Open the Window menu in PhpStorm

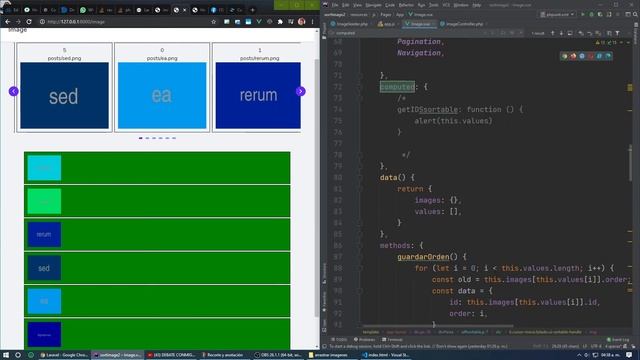pyautogui.click(x=461, y=5)
